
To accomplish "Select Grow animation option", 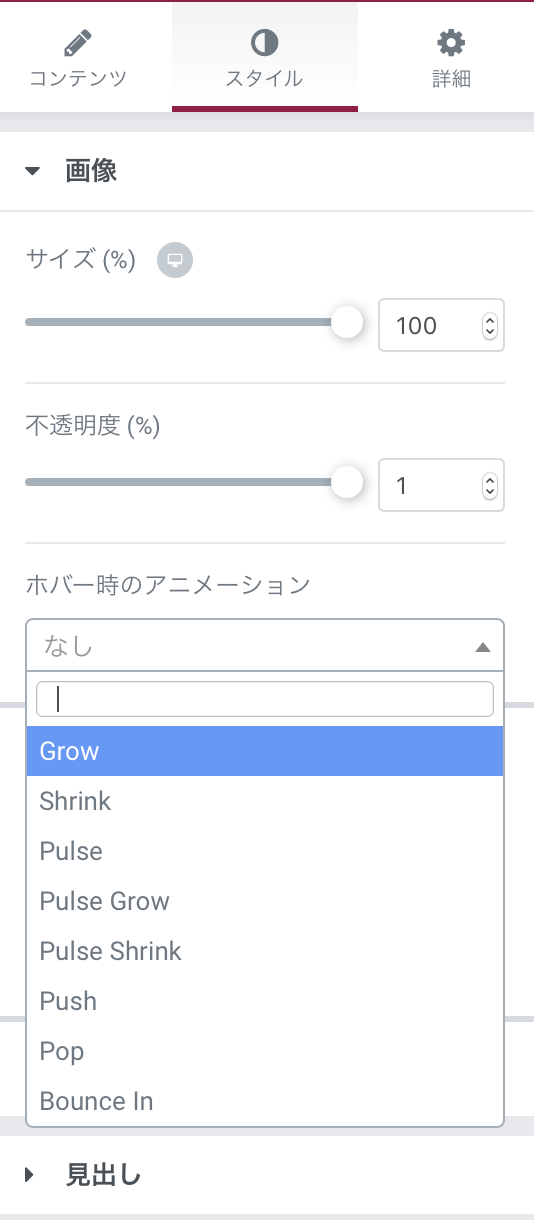I will [265, 751].
